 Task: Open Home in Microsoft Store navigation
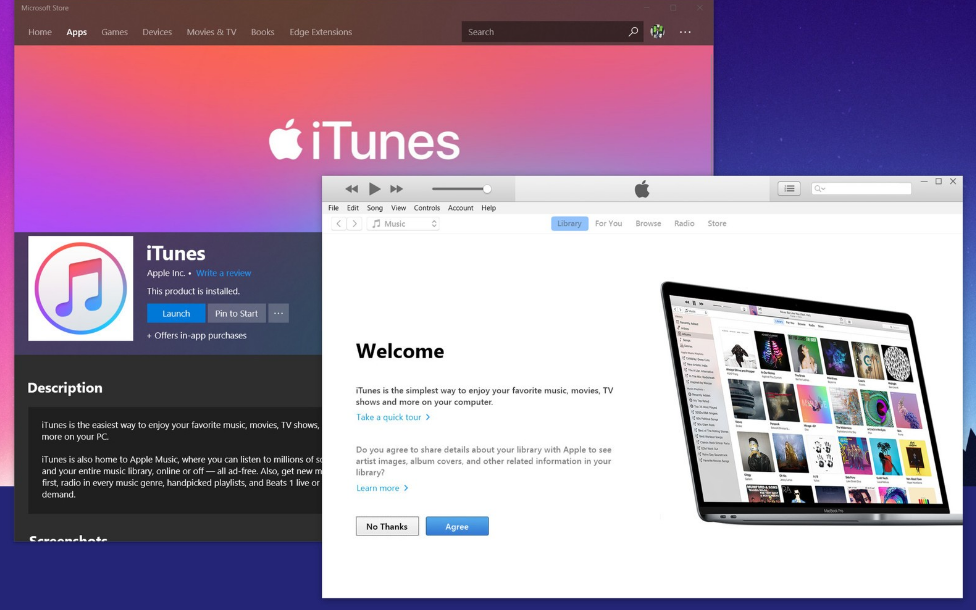pyautogui.click(x=40, y=32)
